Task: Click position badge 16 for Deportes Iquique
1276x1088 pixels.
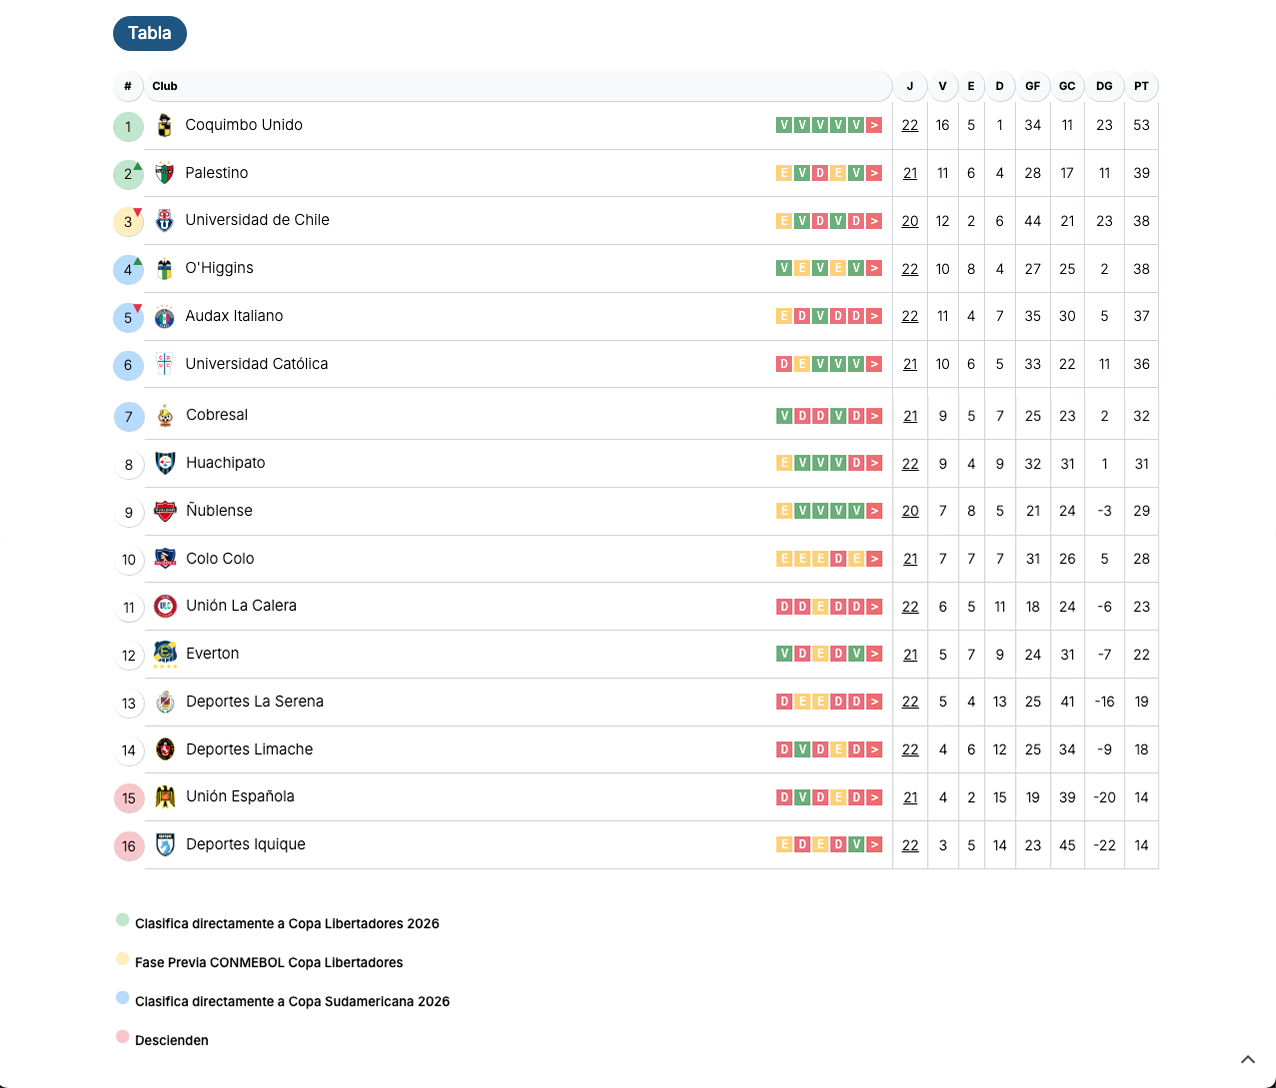Action: tap(129, 847)
